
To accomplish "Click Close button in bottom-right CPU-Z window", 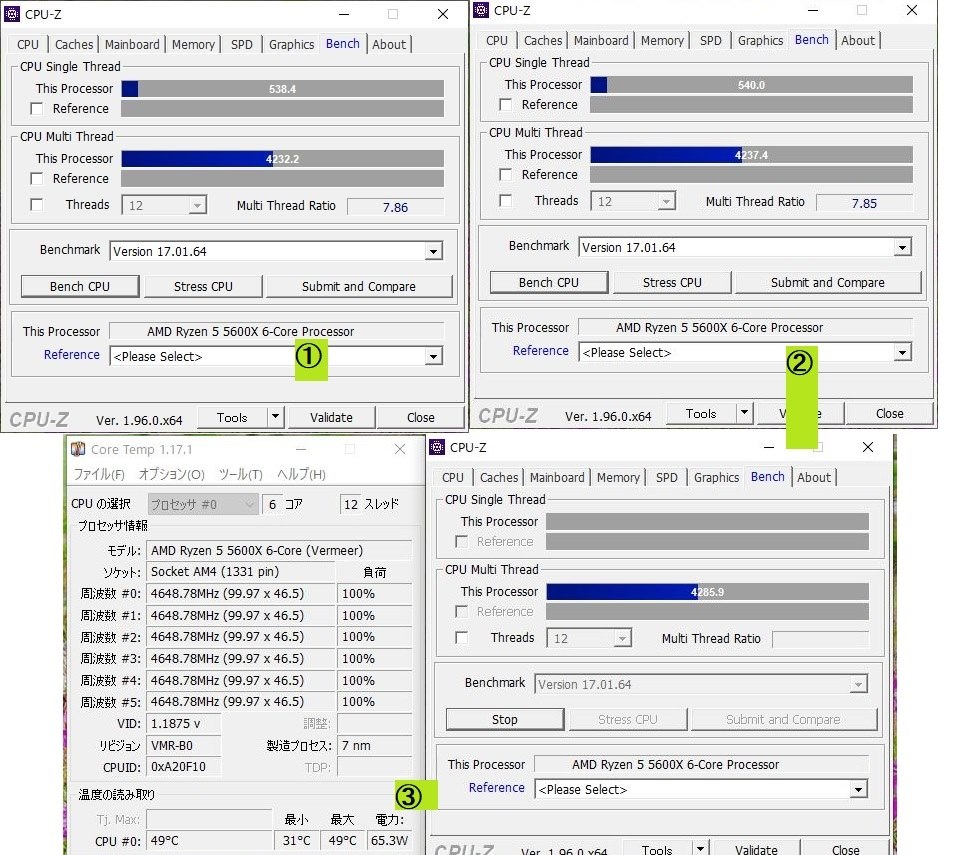I will pos(845,848).
